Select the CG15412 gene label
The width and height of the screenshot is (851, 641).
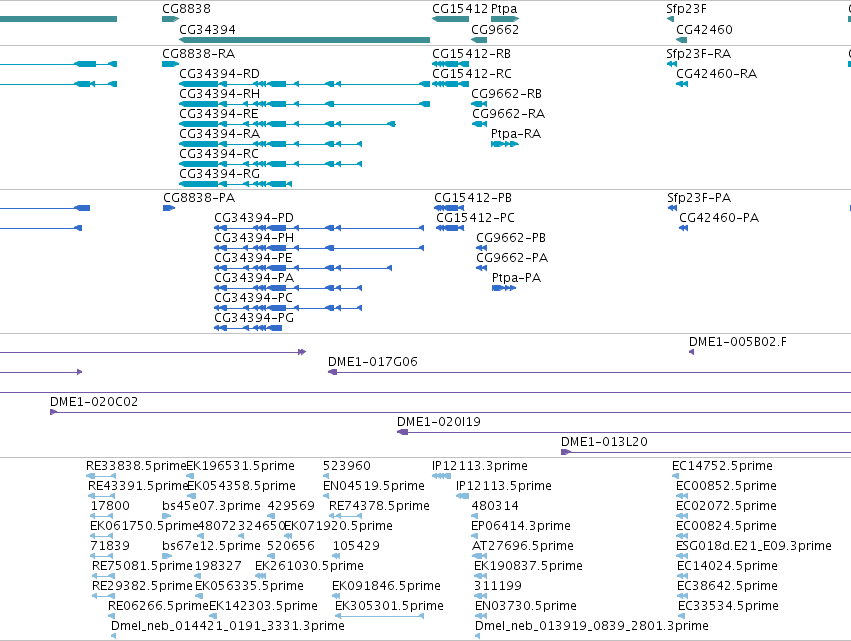click(x=460, y=9)
